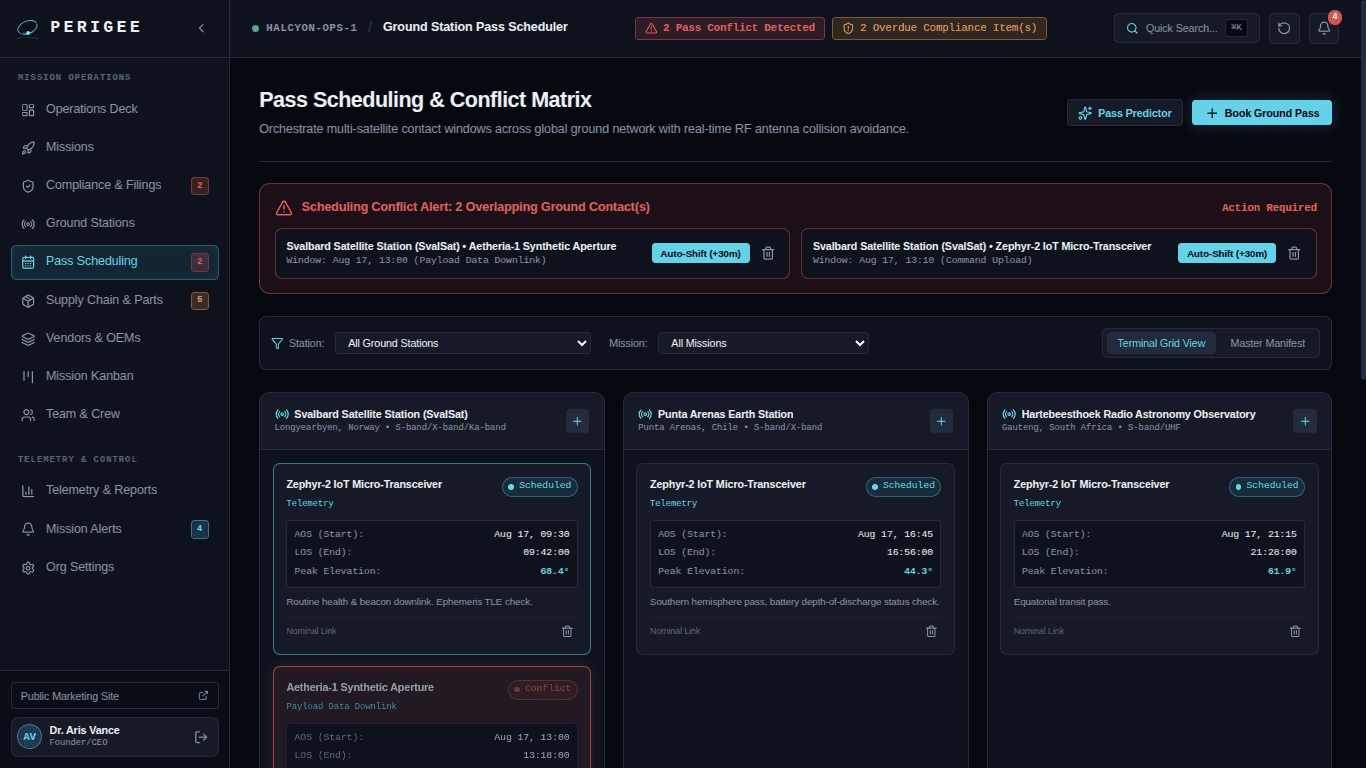Go to Mission Kanban board

pyautogui.click(x=115, y=376)
